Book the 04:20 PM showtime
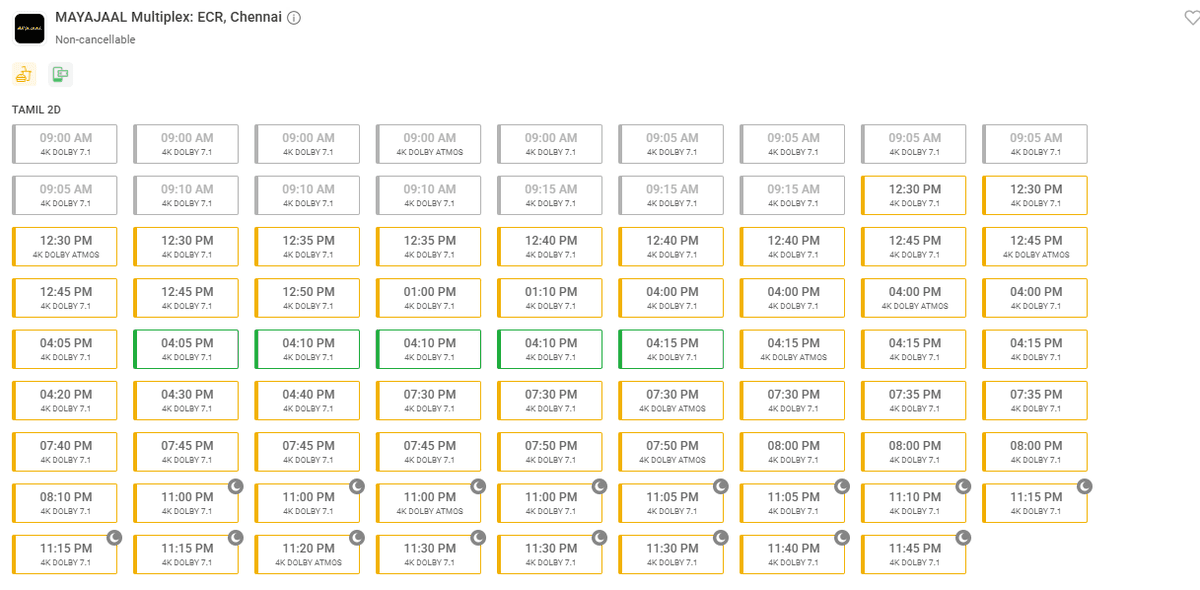 point(65,401)
